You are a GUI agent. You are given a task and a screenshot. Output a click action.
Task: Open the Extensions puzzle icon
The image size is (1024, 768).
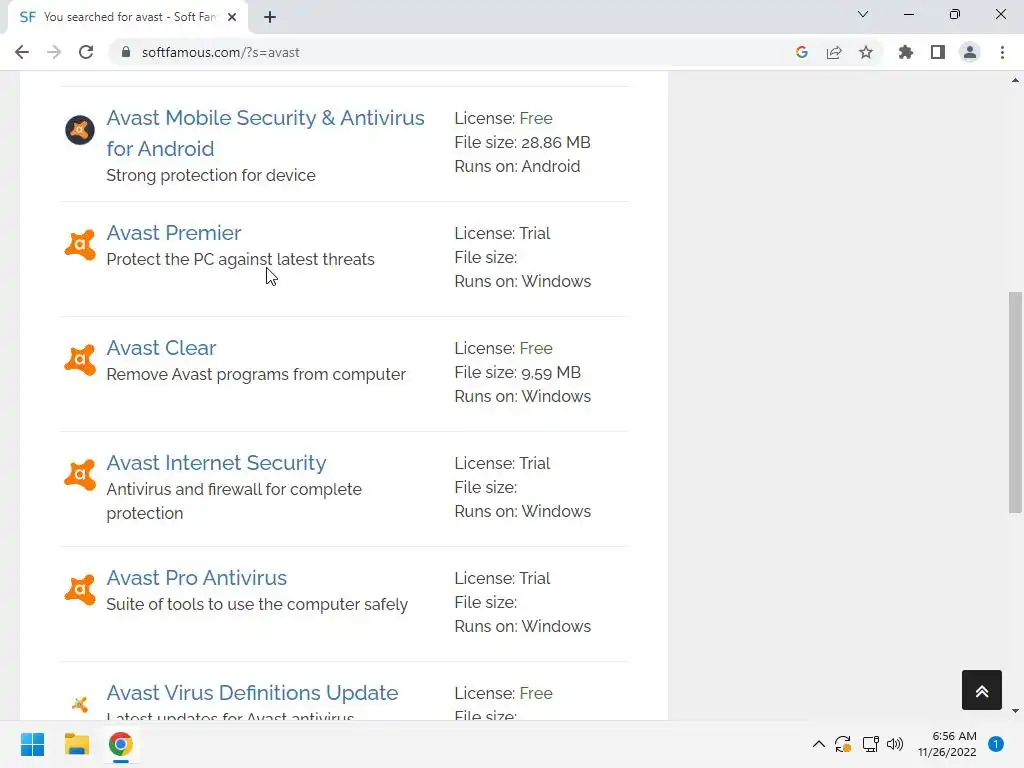[x=906, y=52]
